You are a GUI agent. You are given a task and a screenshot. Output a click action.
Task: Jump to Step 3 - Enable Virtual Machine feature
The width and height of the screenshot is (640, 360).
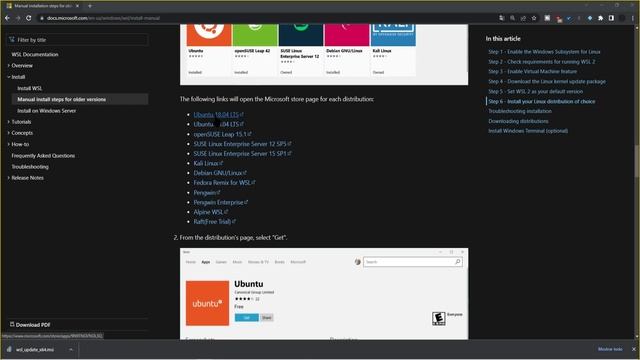533,71
